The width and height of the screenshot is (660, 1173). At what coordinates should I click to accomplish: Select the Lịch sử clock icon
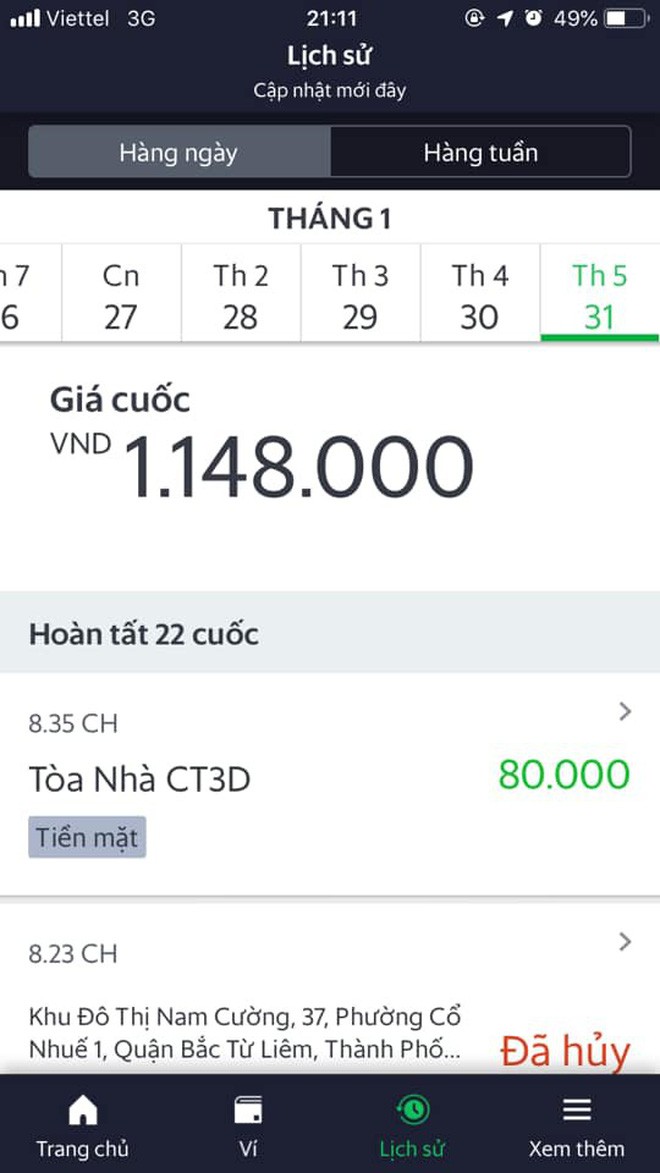point(412,1124)
